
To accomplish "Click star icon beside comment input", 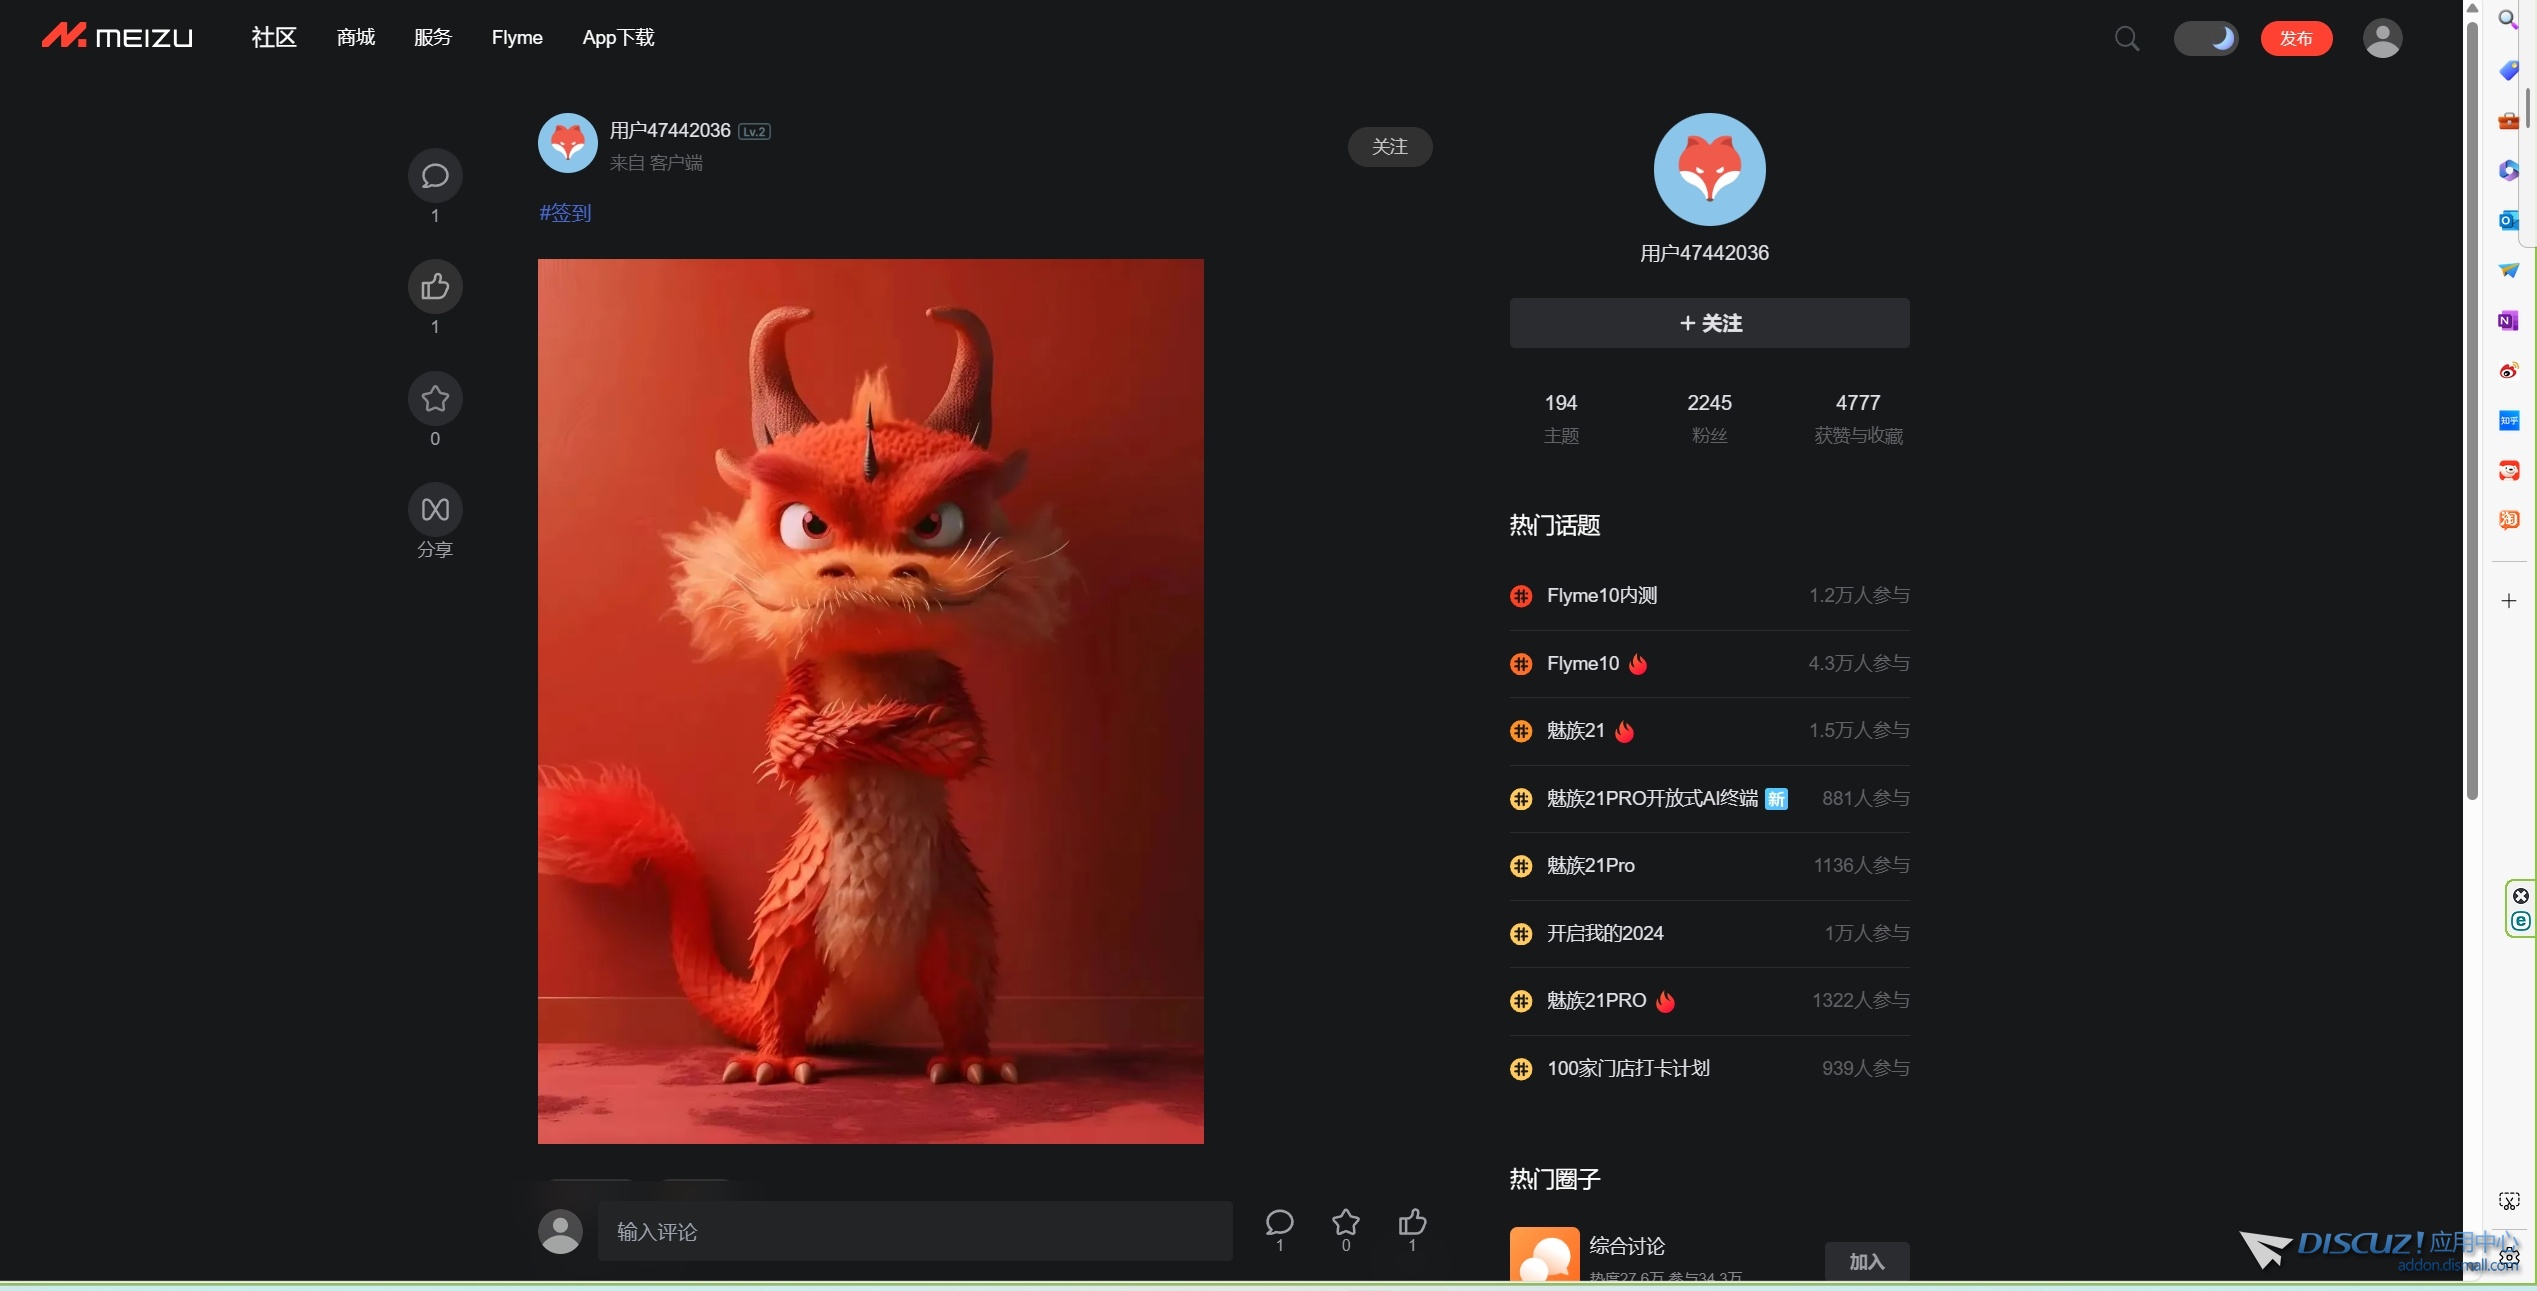I will 1345,1222.
